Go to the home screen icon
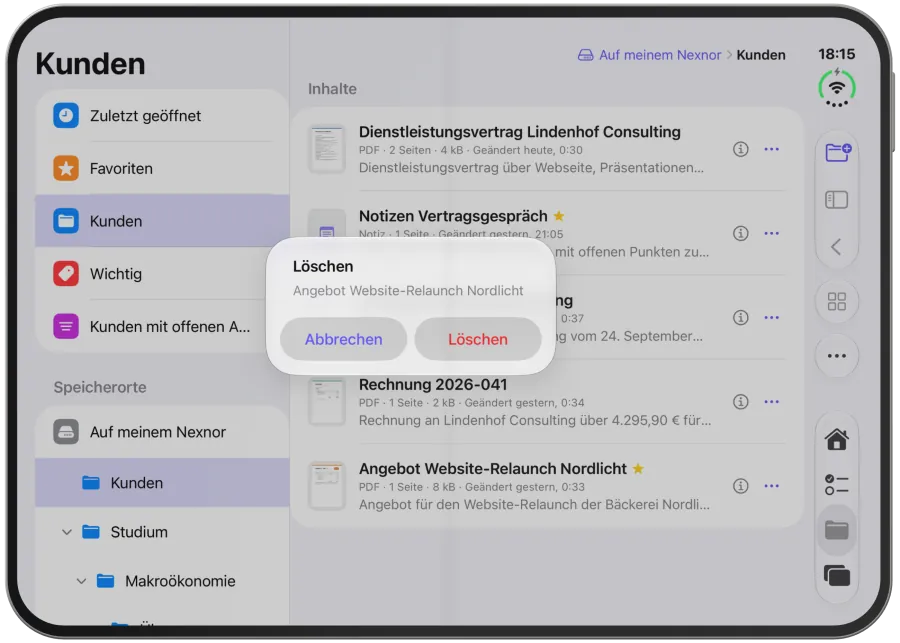The image size is (900, 643). (x=836, y=439)
